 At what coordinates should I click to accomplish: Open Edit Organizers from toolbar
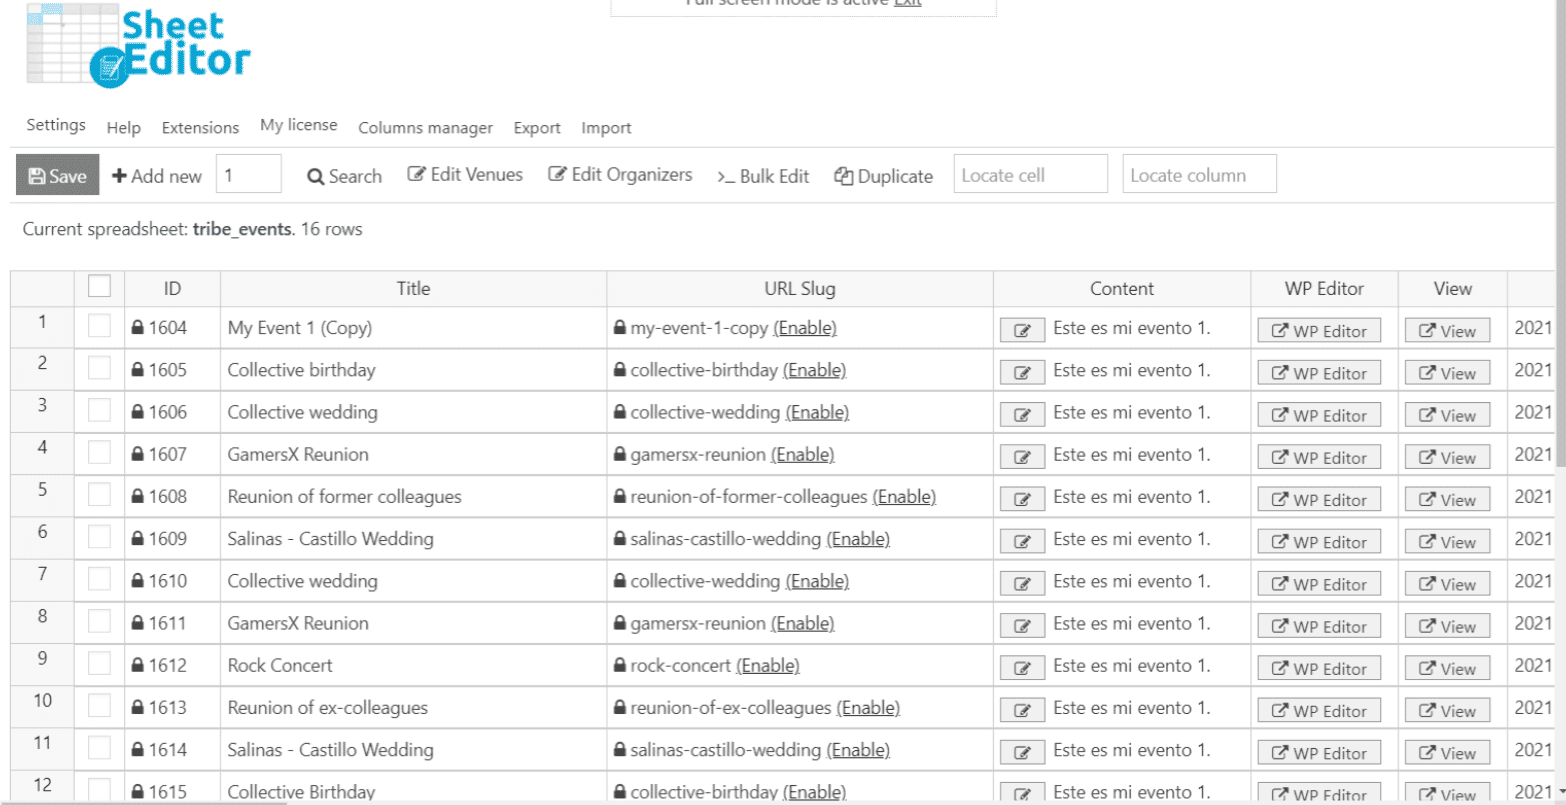[620, 174]
